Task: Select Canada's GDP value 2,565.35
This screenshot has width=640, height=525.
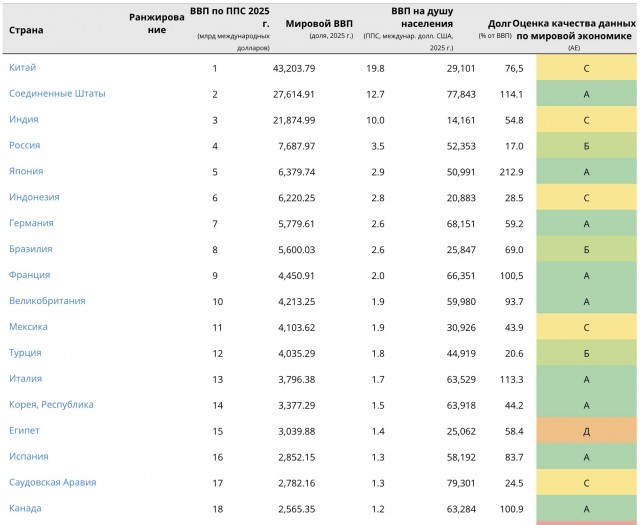Action: (297, 509)
